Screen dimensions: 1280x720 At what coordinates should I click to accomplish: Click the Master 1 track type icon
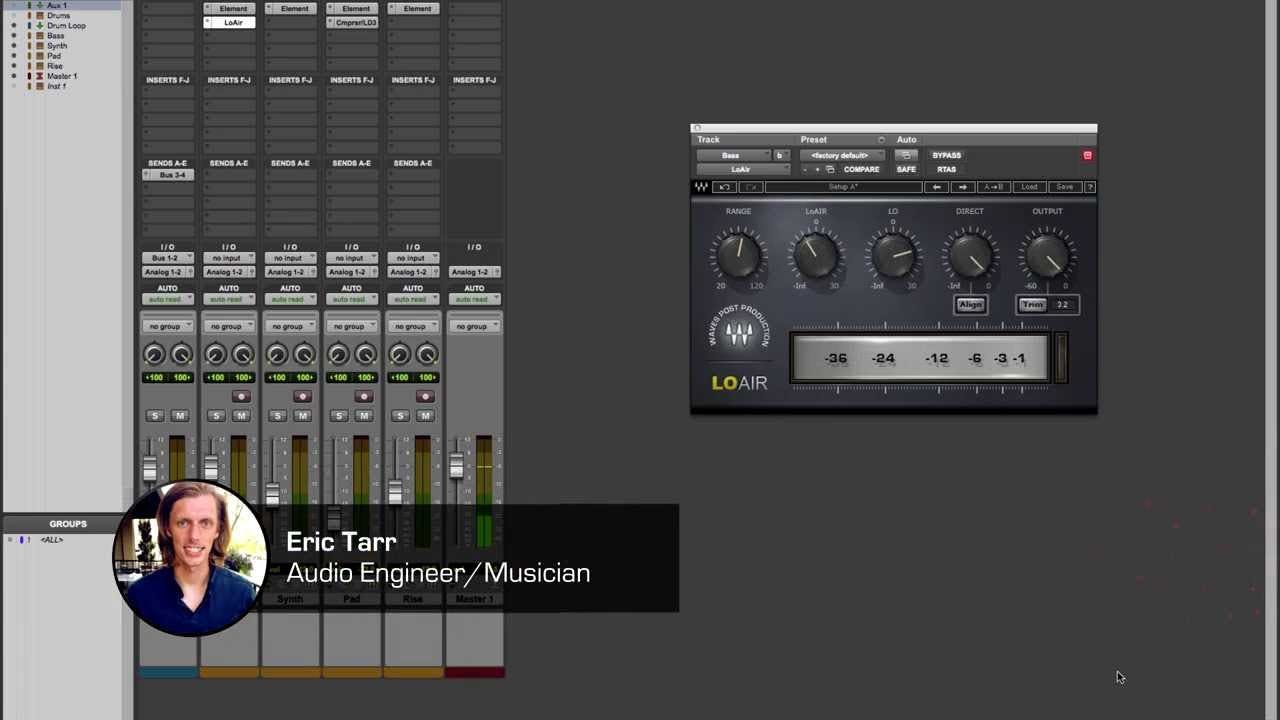pos(40,76)
